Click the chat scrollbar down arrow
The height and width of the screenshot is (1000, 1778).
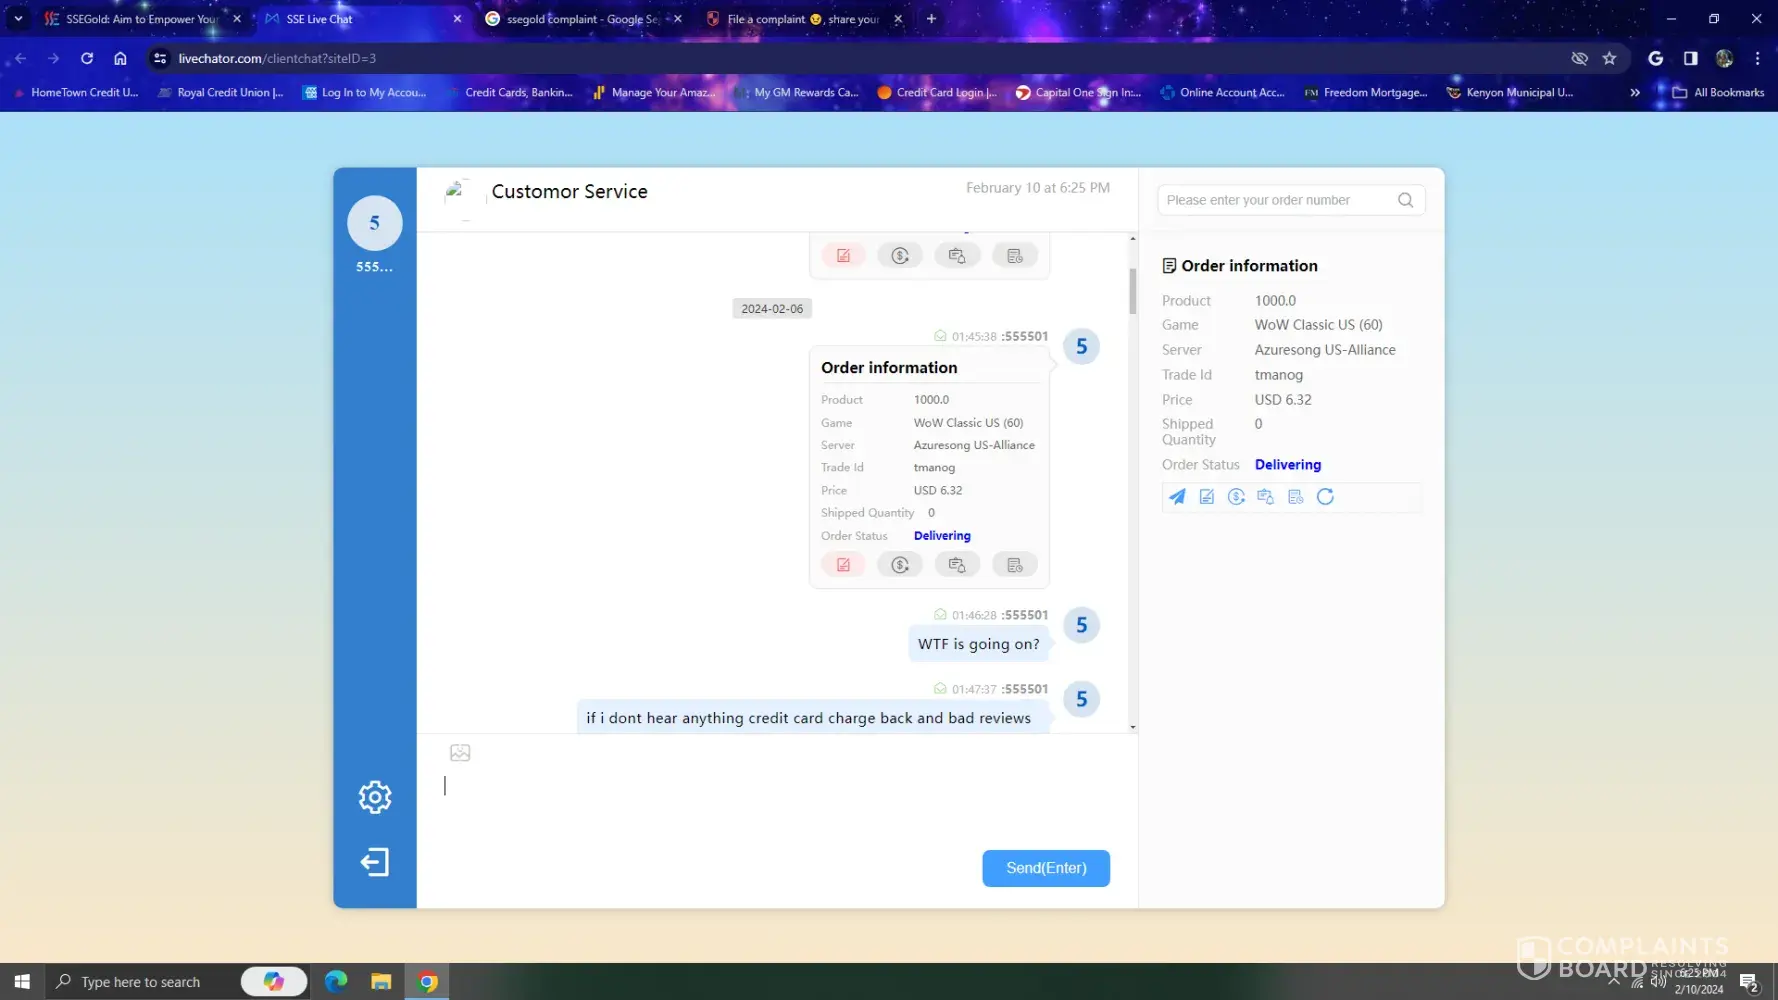tap(1132, 727)
